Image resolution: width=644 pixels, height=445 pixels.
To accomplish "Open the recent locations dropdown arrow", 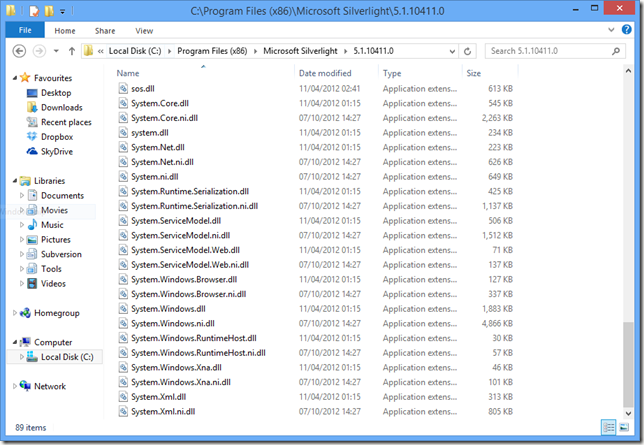I will point(56,51).
